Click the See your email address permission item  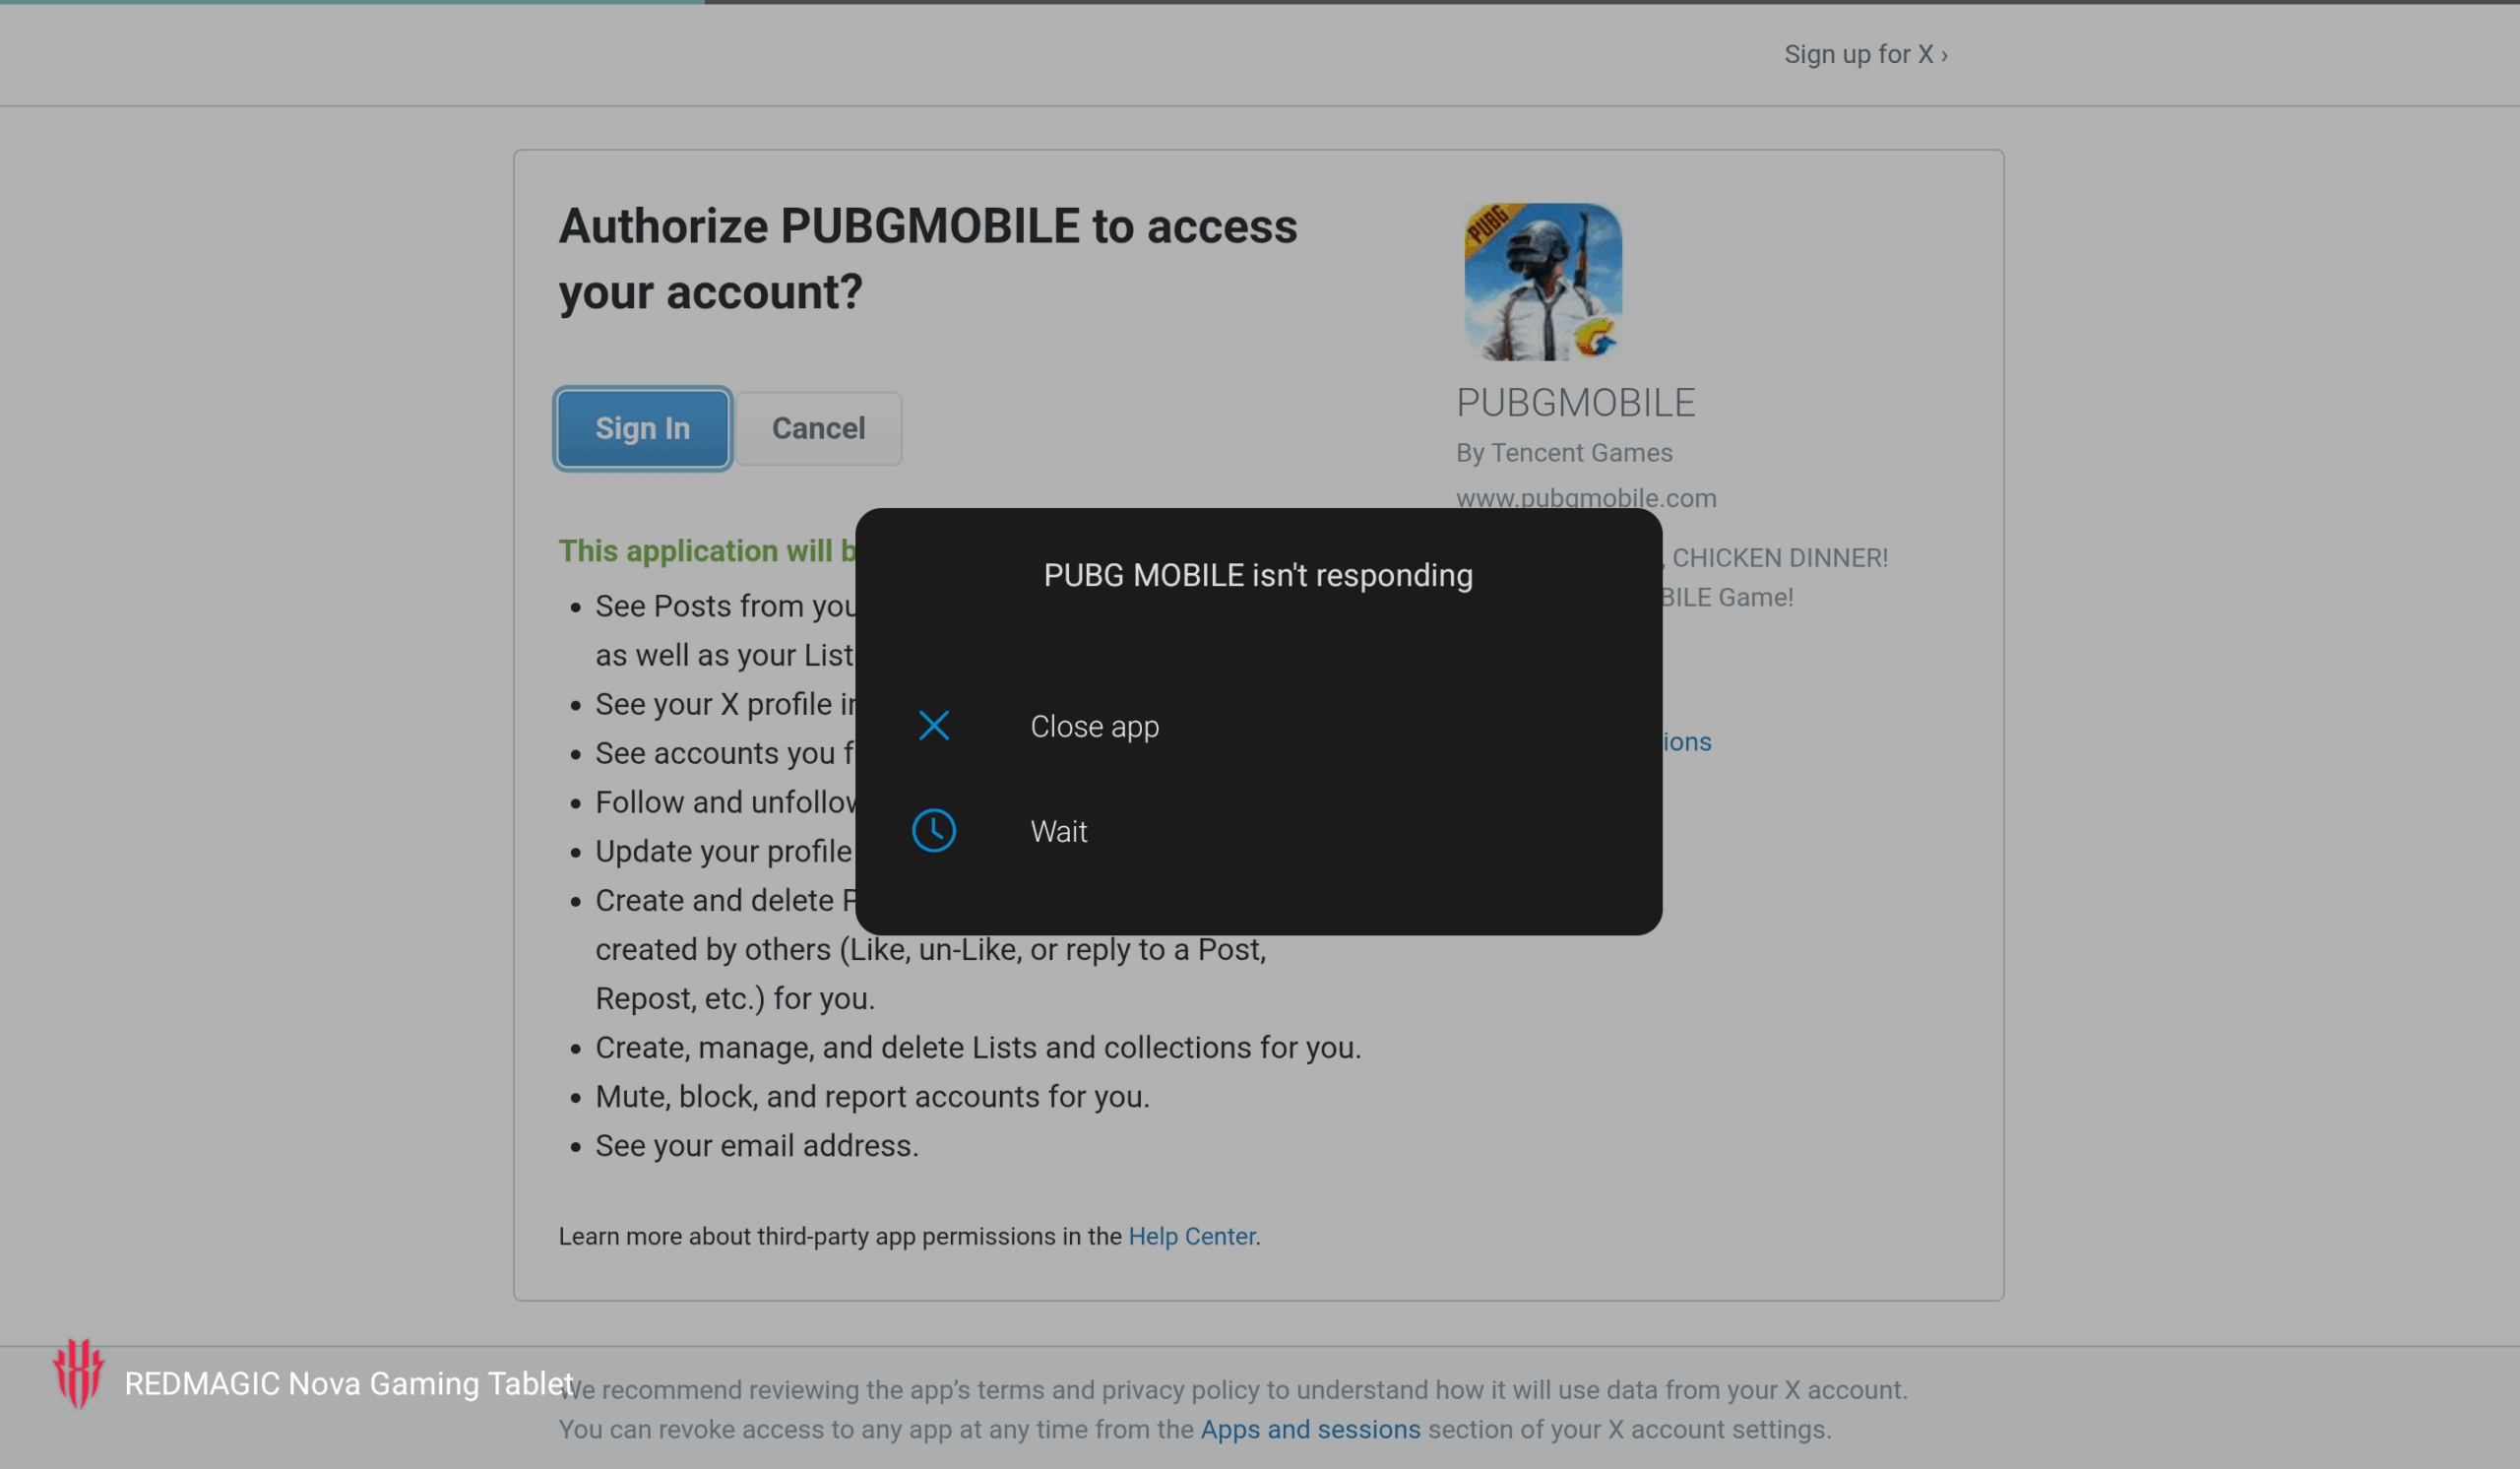(x=756, y=1145)
